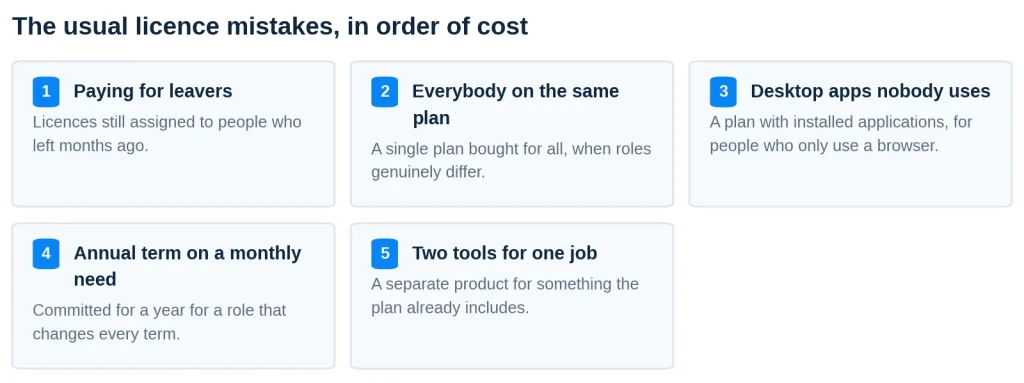This screenshot has width=1024, height=383.
Task: Select the 'Paying for leavers' heading
Action: tap(153, 91)
